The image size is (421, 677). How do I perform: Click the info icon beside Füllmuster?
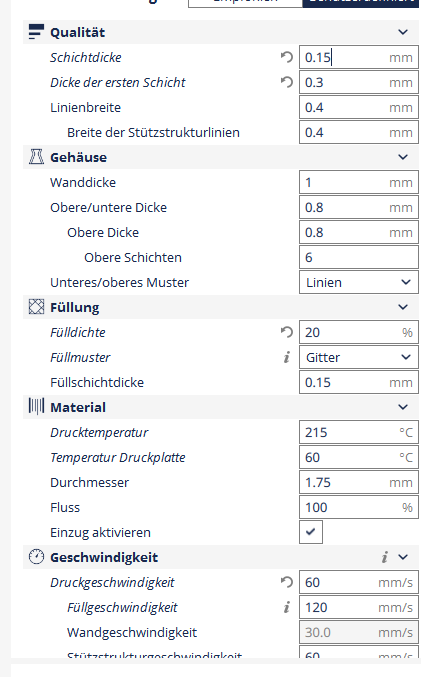[x=287, y=357]
